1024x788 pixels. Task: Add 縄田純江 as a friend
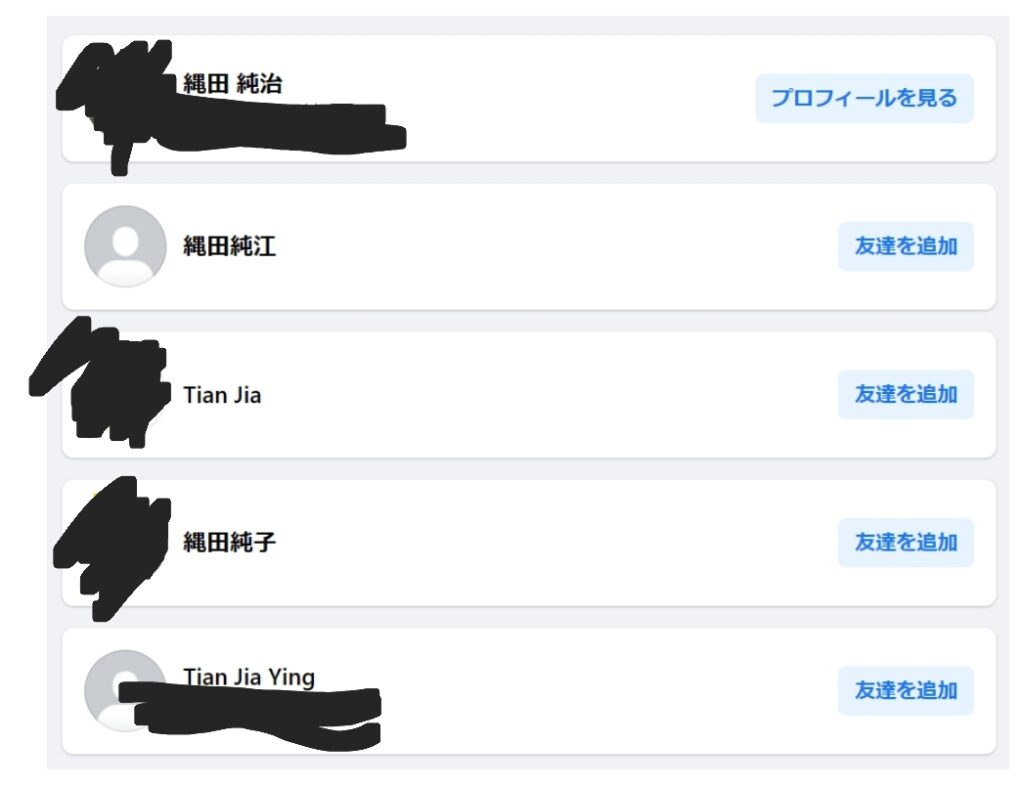click(906, 247)
